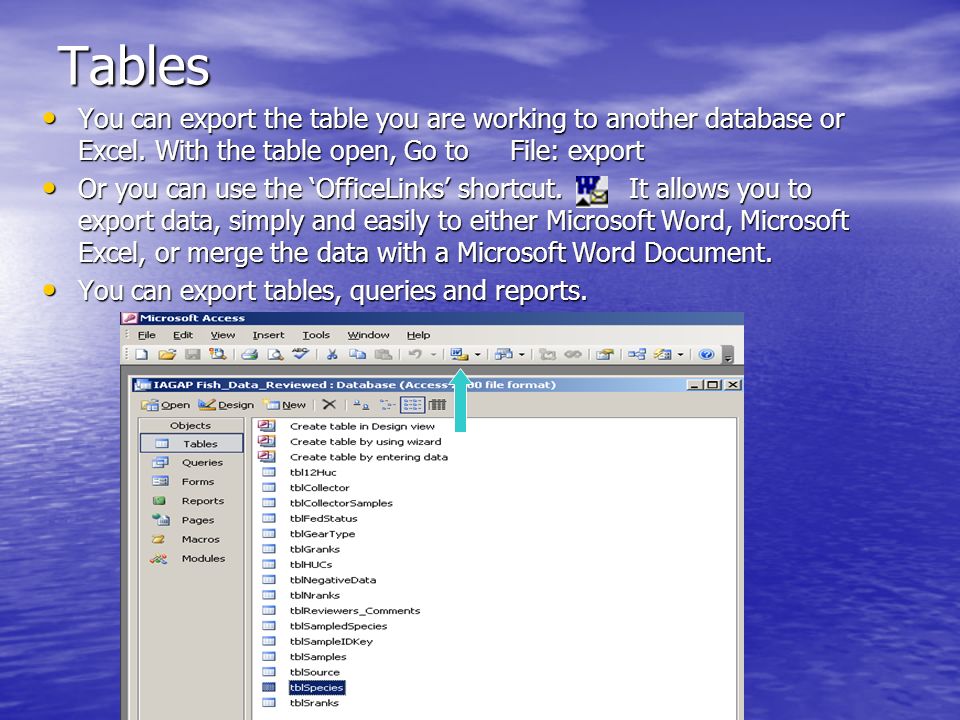The height and width of the screenshot is (720, 960).
Task: Select the List view button
Action: point(412,405)
